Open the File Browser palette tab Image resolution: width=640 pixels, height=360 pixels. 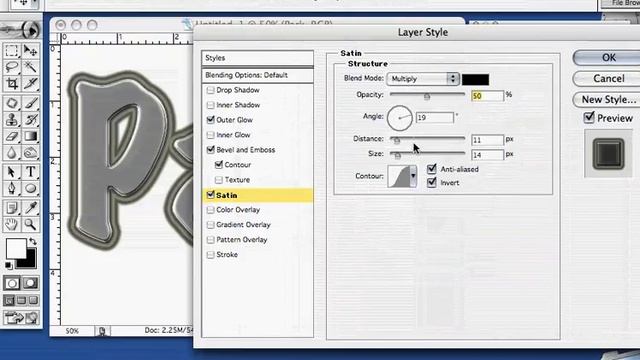(620, 4)
